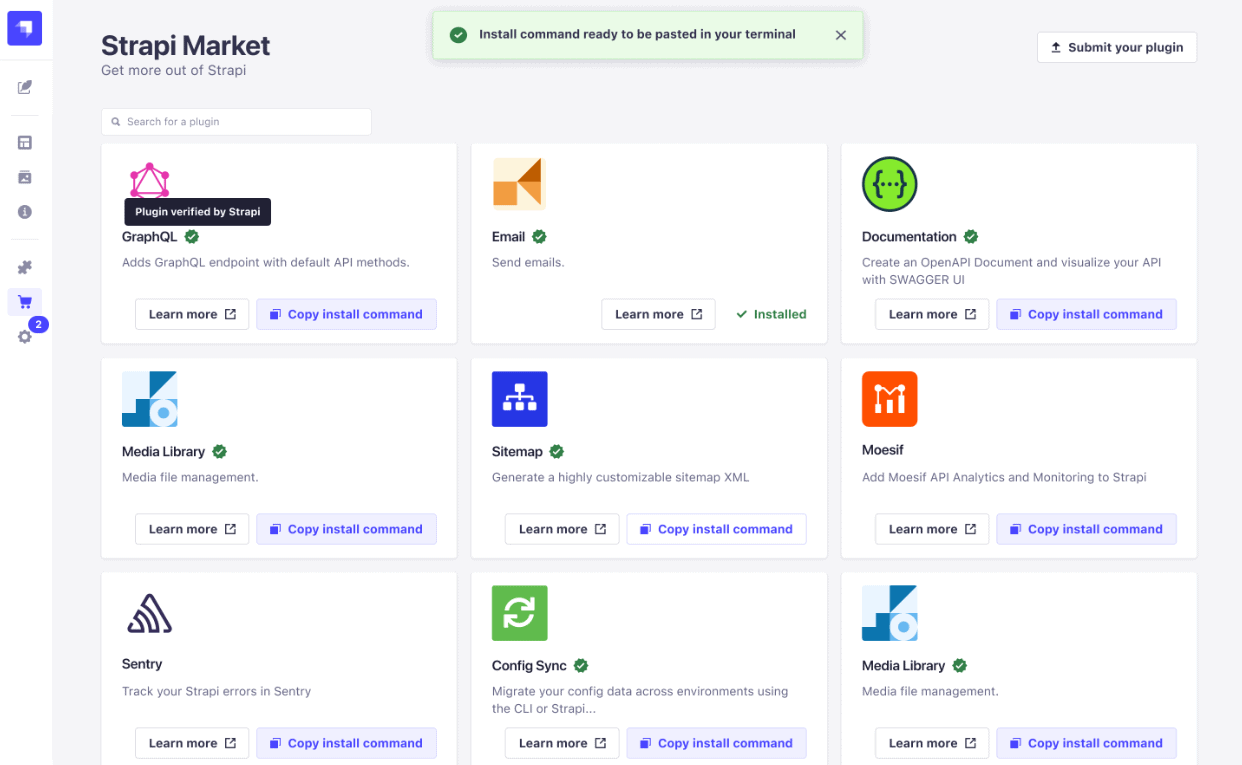
Task: Open Learn more for Sentry
Action: point(192,743)
